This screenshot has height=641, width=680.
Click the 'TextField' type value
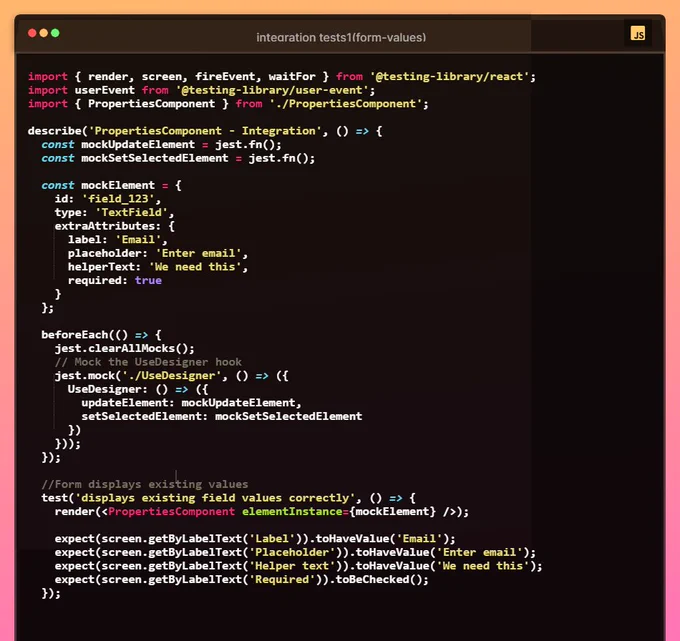point(131,212)
